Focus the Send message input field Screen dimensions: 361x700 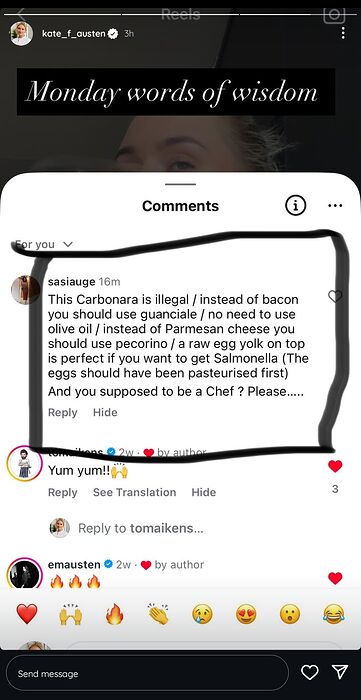145,673
